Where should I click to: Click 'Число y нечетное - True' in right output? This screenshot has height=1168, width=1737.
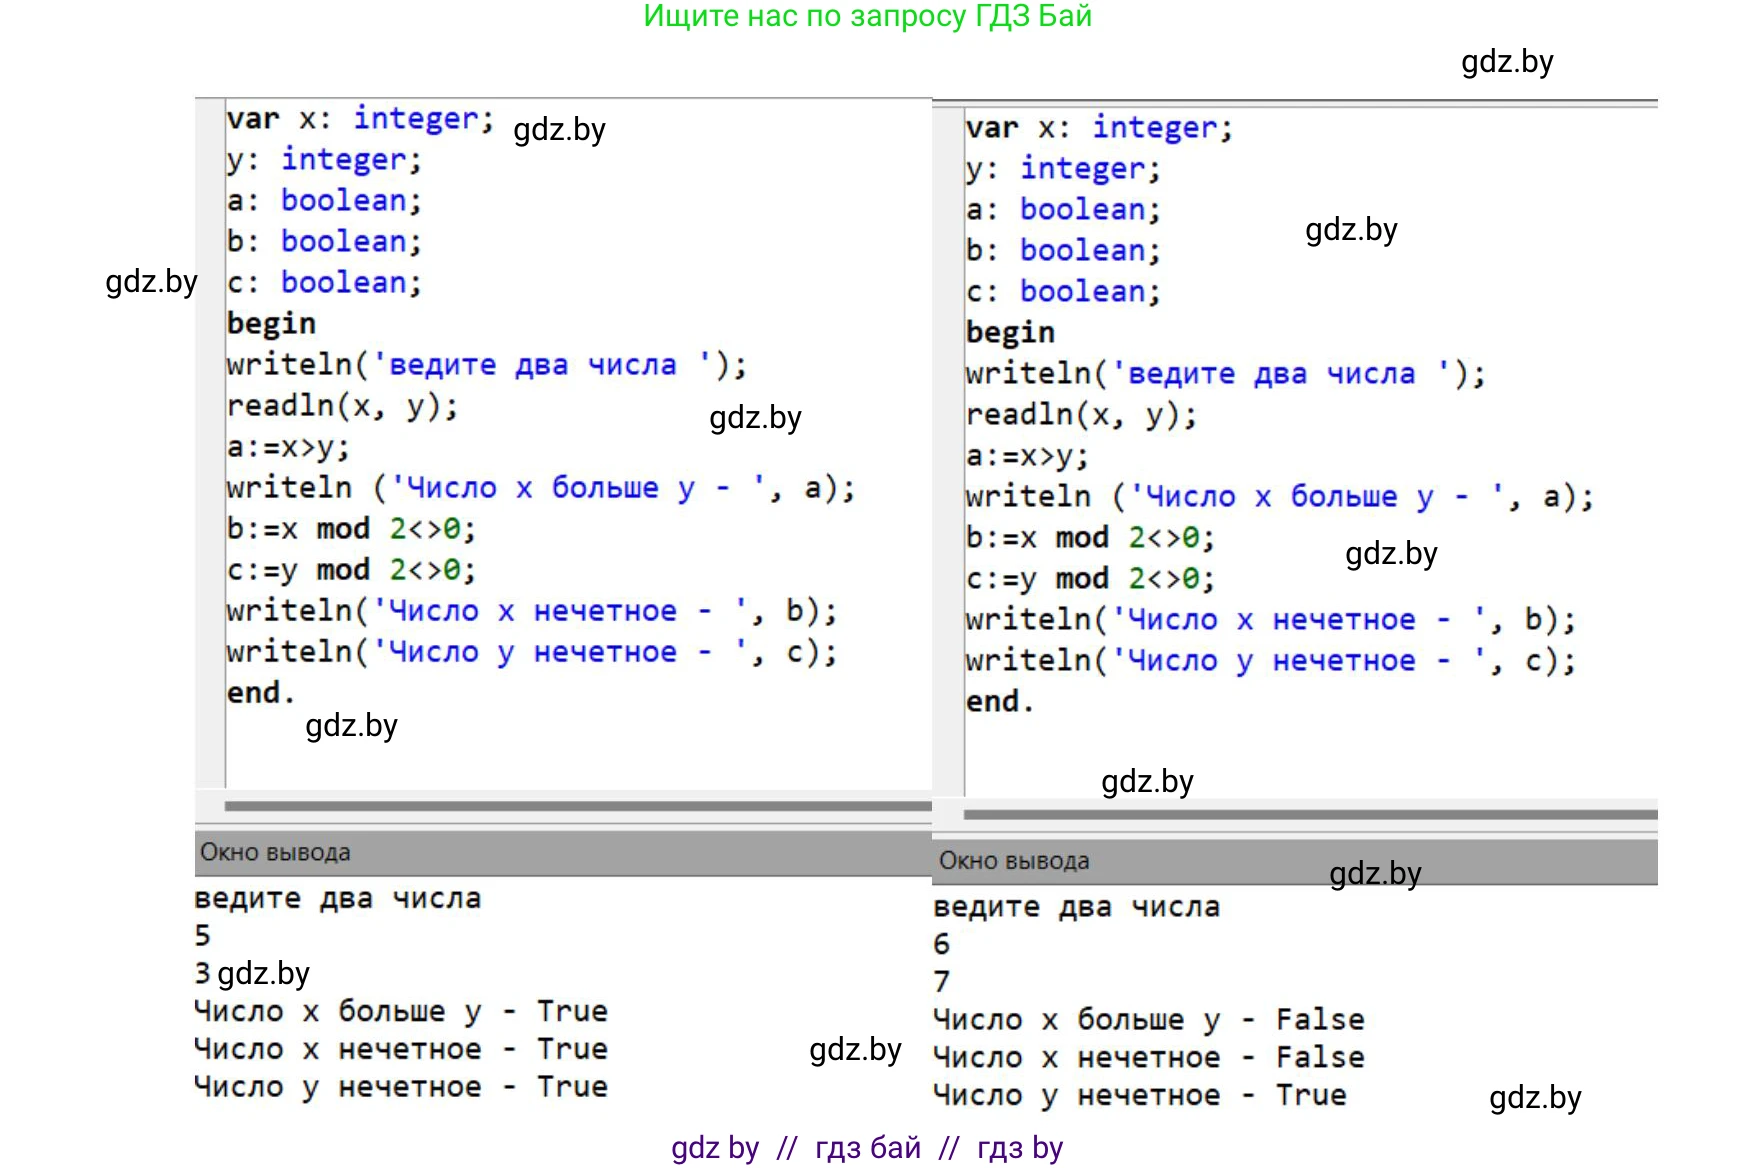[x=1139, y=1095]
